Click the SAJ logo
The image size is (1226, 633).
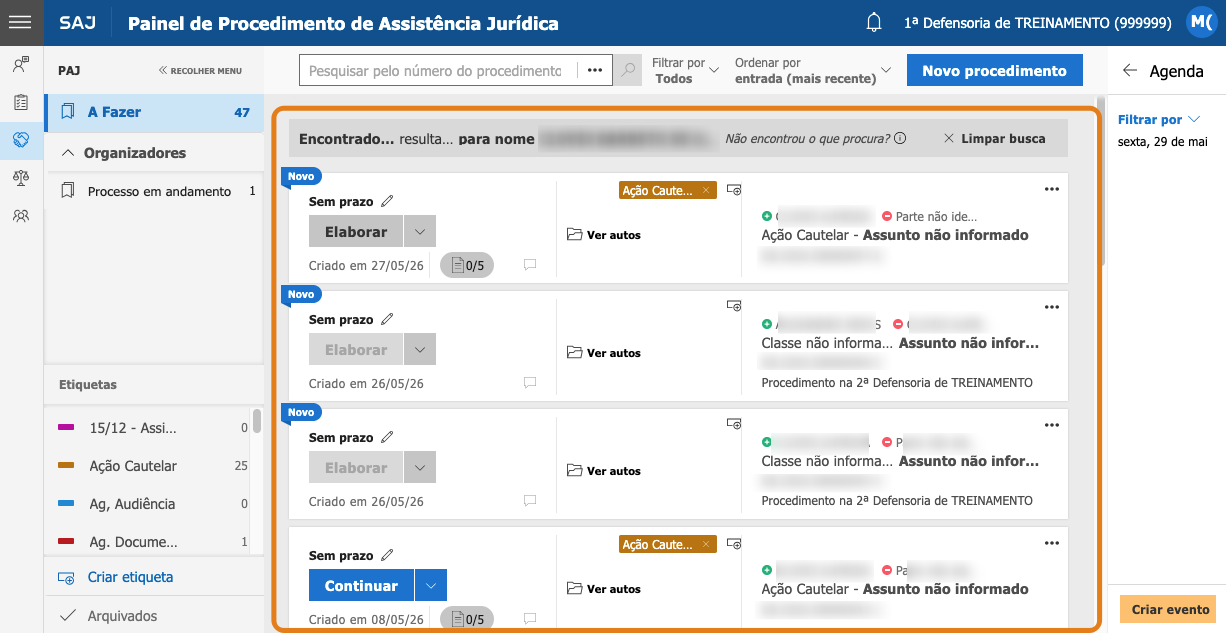point(78,23)
